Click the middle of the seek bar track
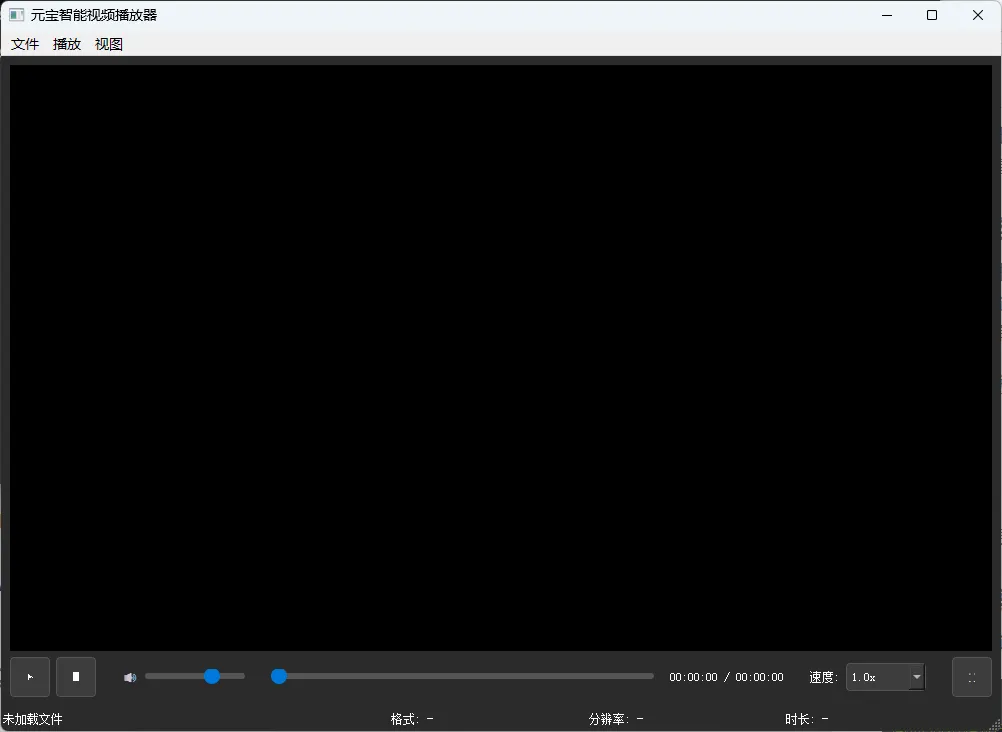Screen dimensions: 1002x732 (x=463, y=676)
